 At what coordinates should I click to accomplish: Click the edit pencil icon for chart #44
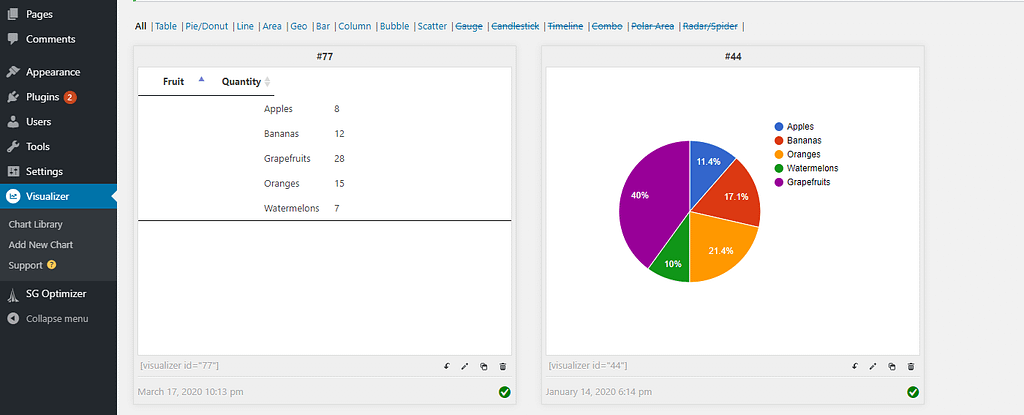coord(873,367)
